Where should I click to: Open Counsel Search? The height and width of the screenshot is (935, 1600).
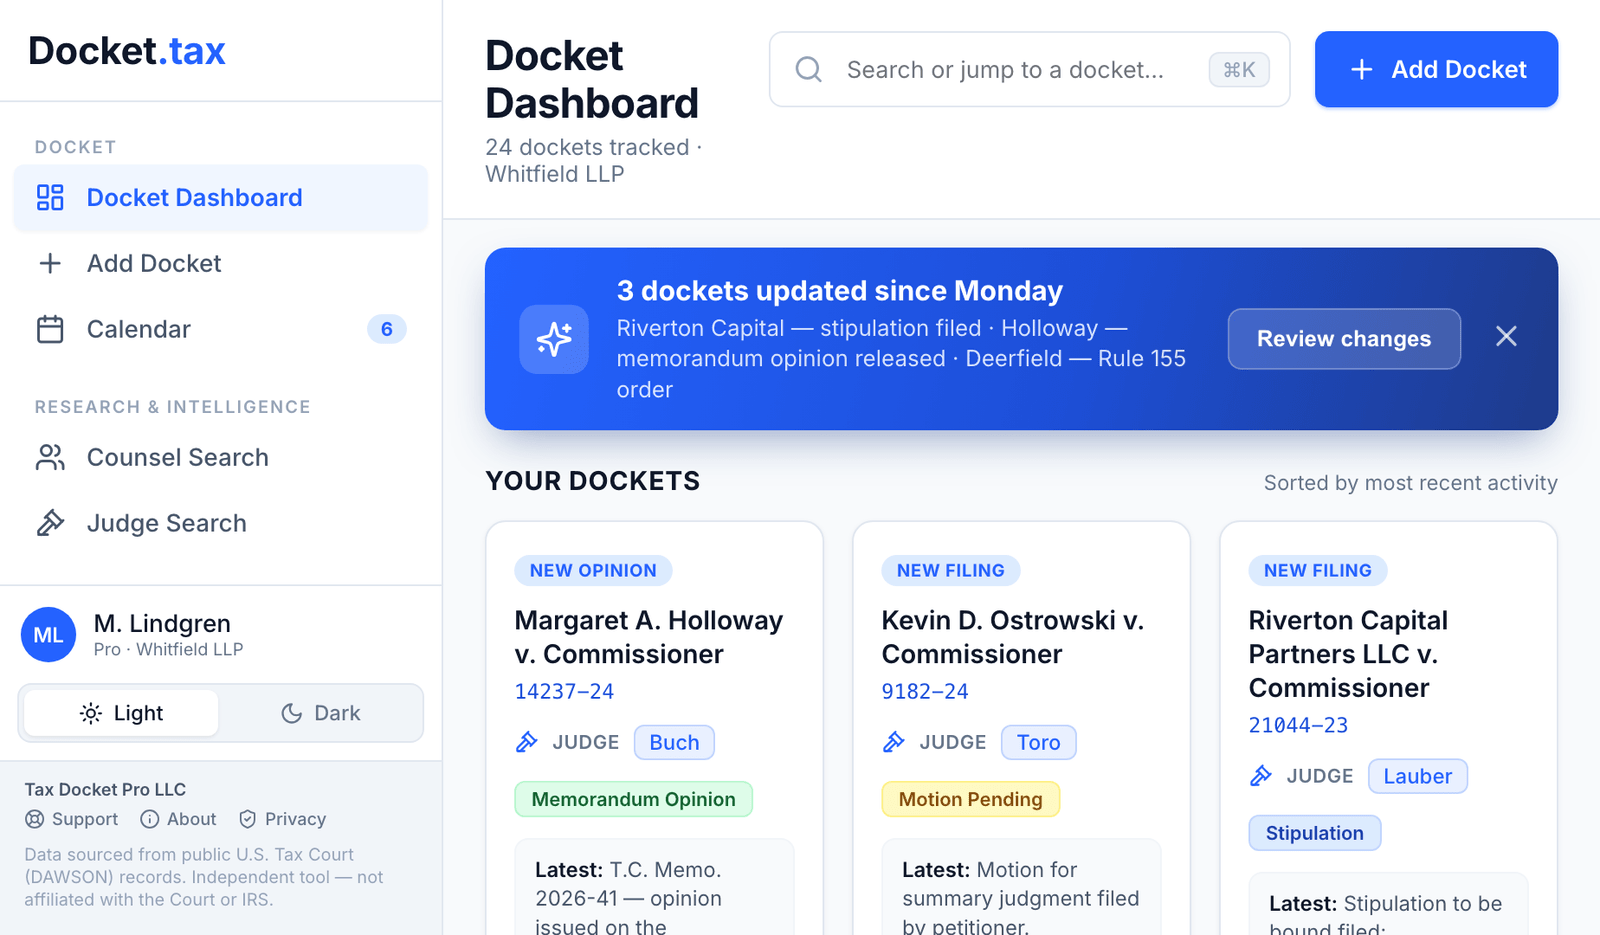tap(221, 458)
